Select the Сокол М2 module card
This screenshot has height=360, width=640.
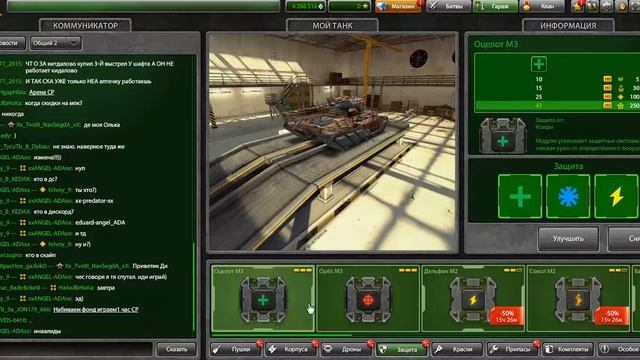pos(578,298)
